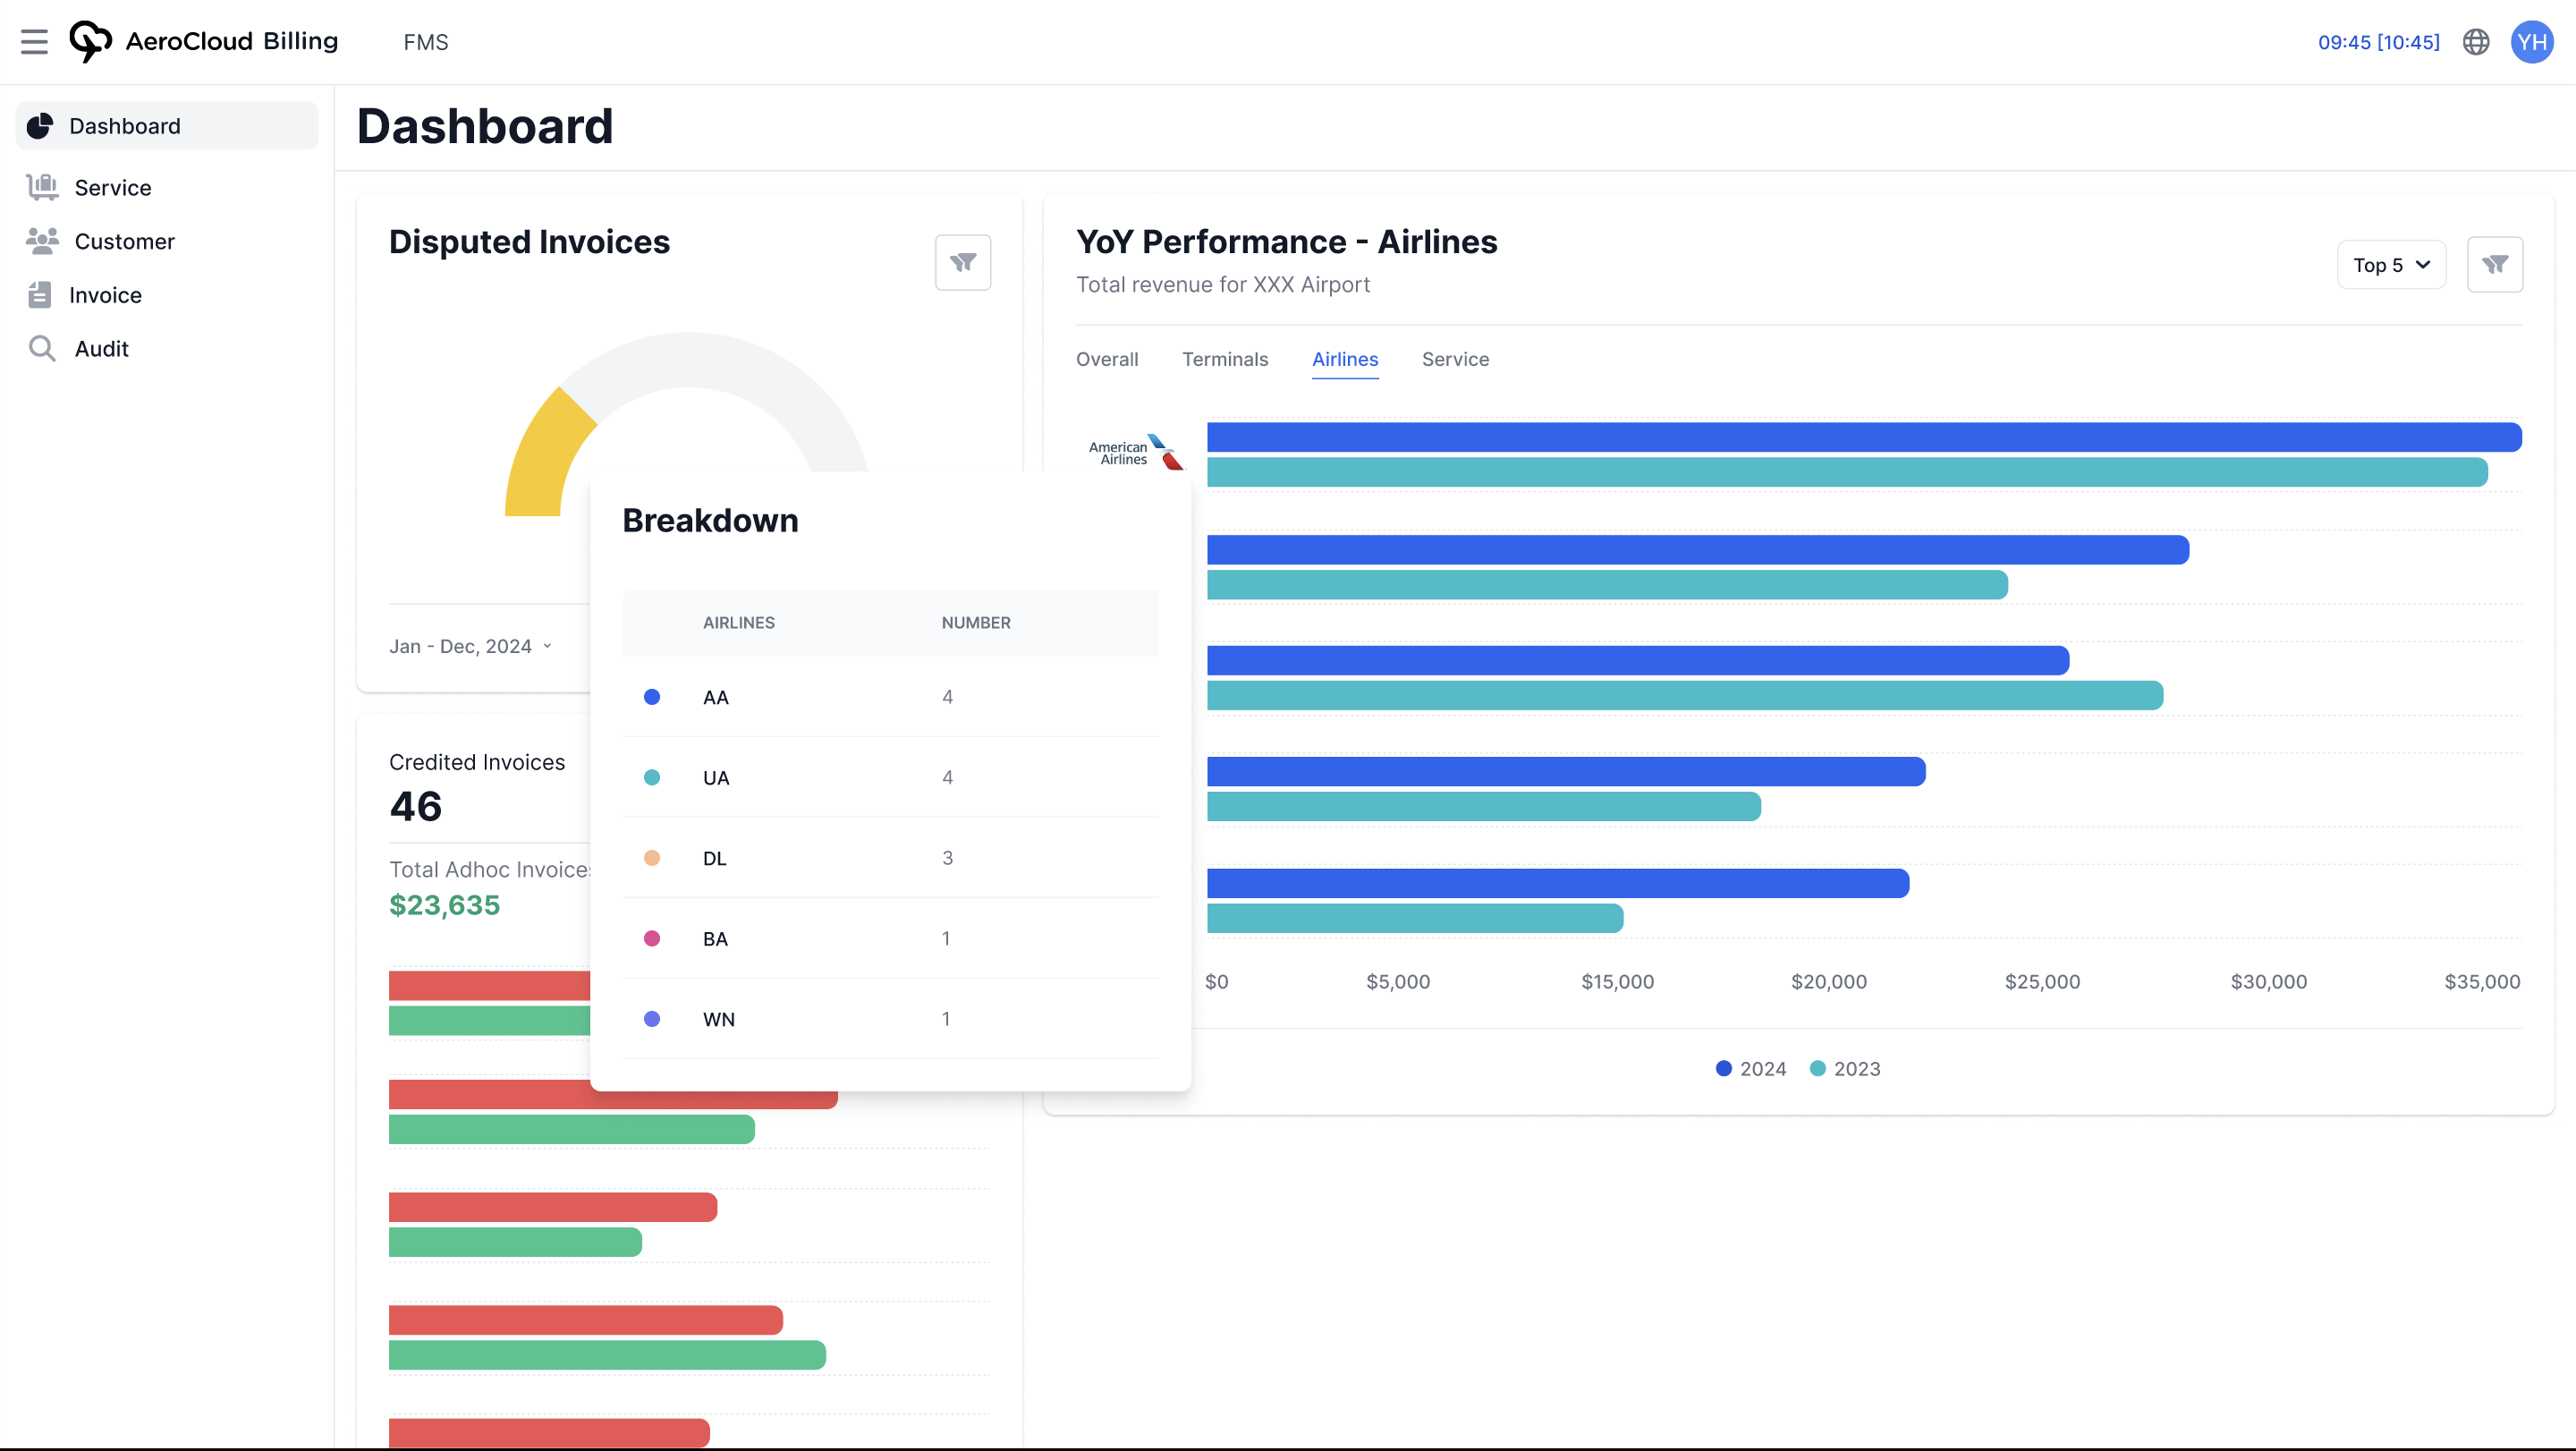Image resolution: width=2576 pixels, height=1451 pixels.
Task: Open the Jan - Dec, 2024 date selector
Action: 470,647
